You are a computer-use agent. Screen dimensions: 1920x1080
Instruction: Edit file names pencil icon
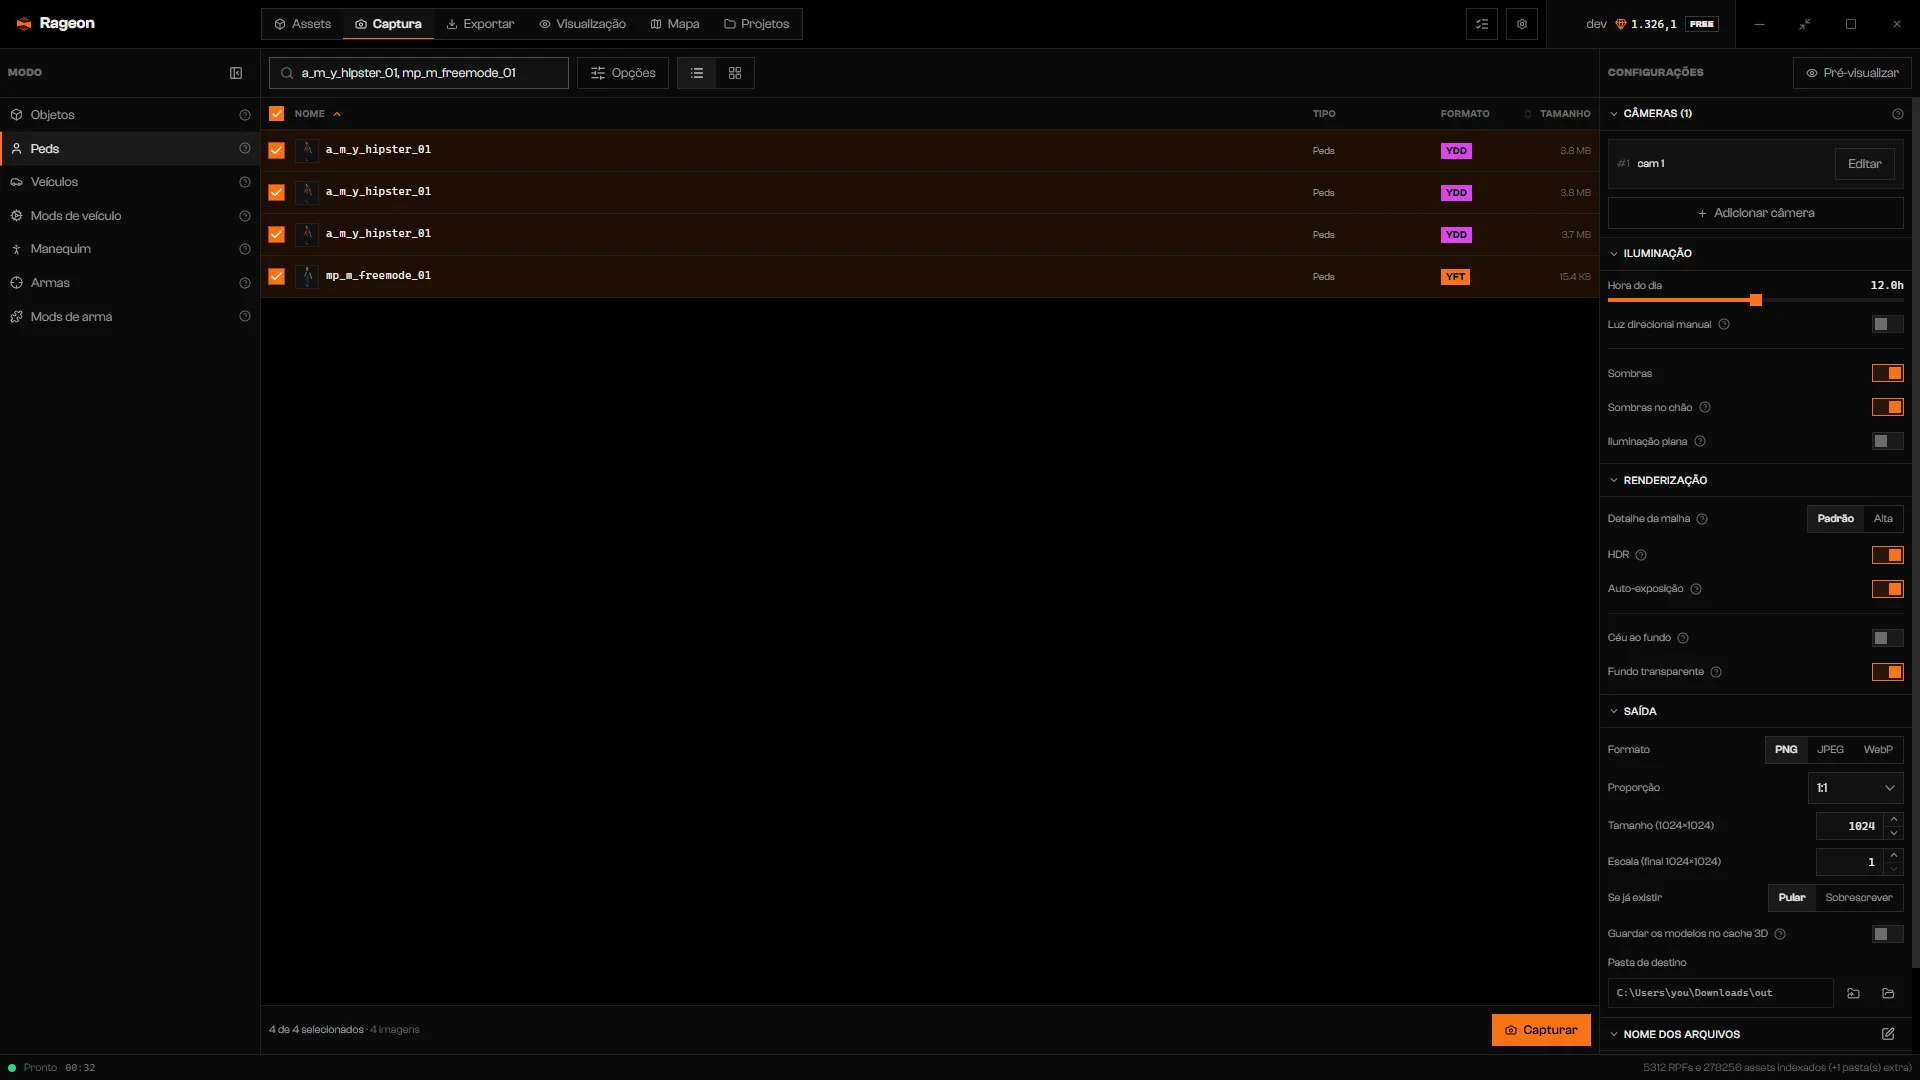pyautogui.click(x=1888, y=1034)
